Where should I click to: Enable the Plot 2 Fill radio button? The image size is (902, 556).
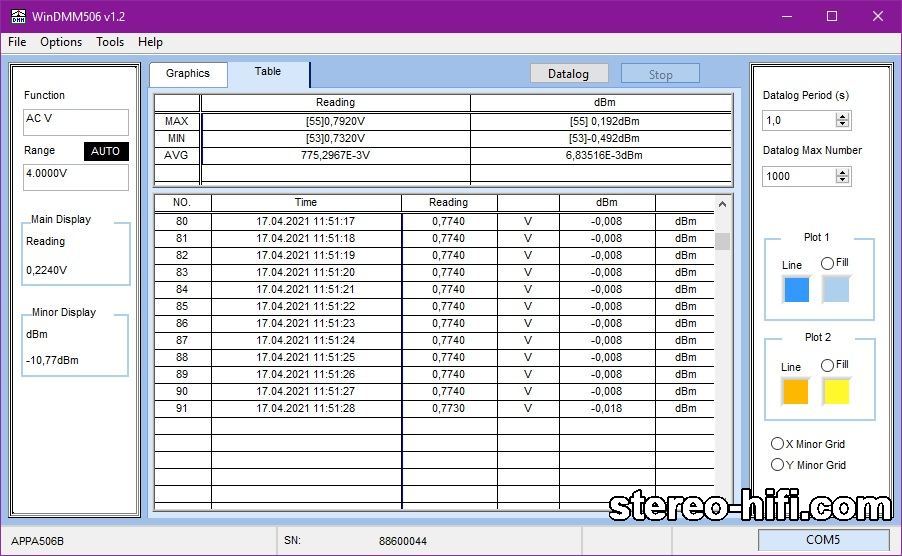(827, 365)
